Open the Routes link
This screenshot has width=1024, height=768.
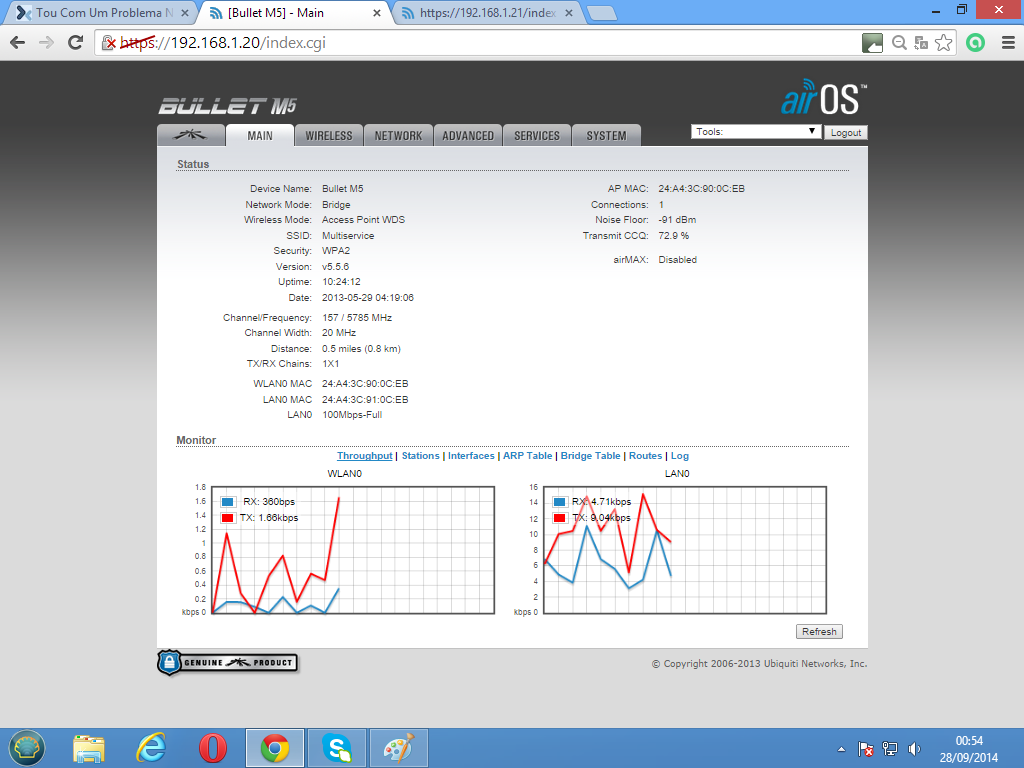tap(645, 456)
